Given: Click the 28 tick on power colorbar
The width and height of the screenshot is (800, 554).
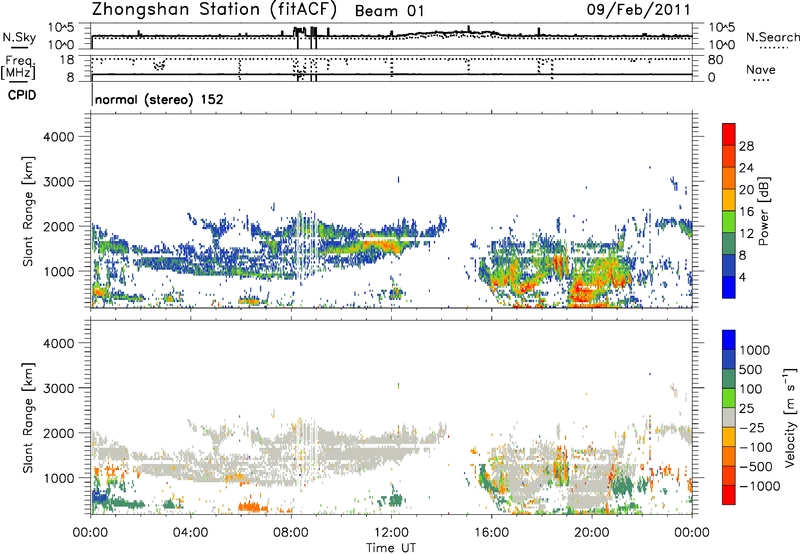Looking at the screenshot, I should coord(746,146).
